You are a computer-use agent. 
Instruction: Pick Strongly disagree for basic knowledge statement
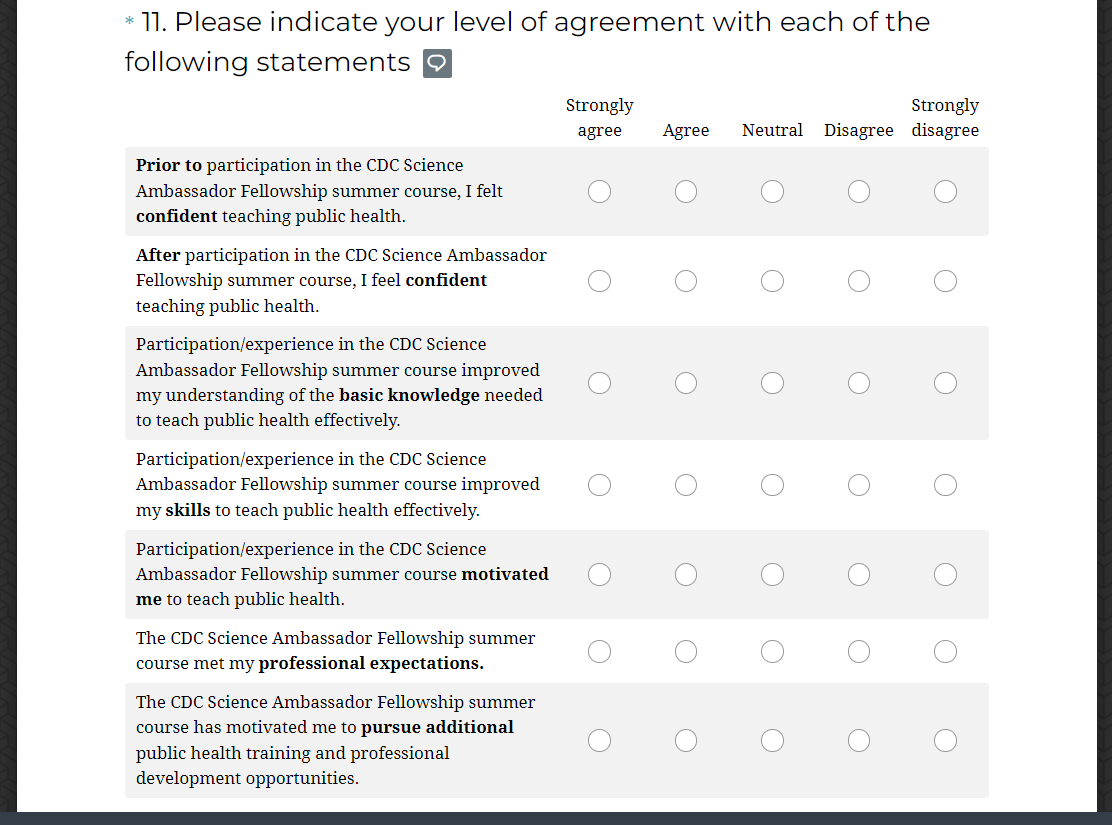[945, 383]
